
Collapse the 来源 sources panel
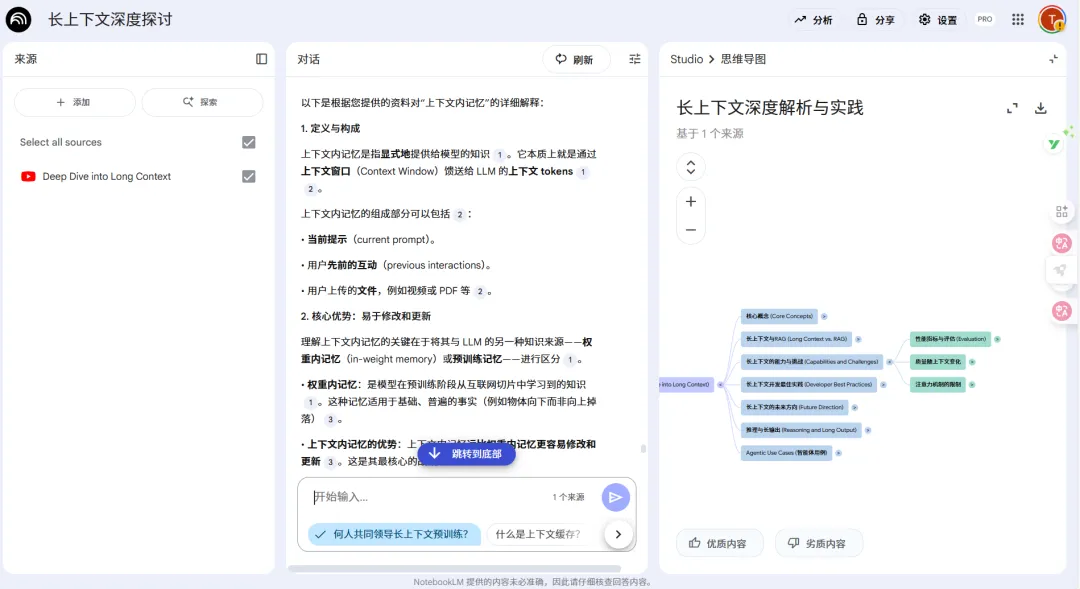261,59
